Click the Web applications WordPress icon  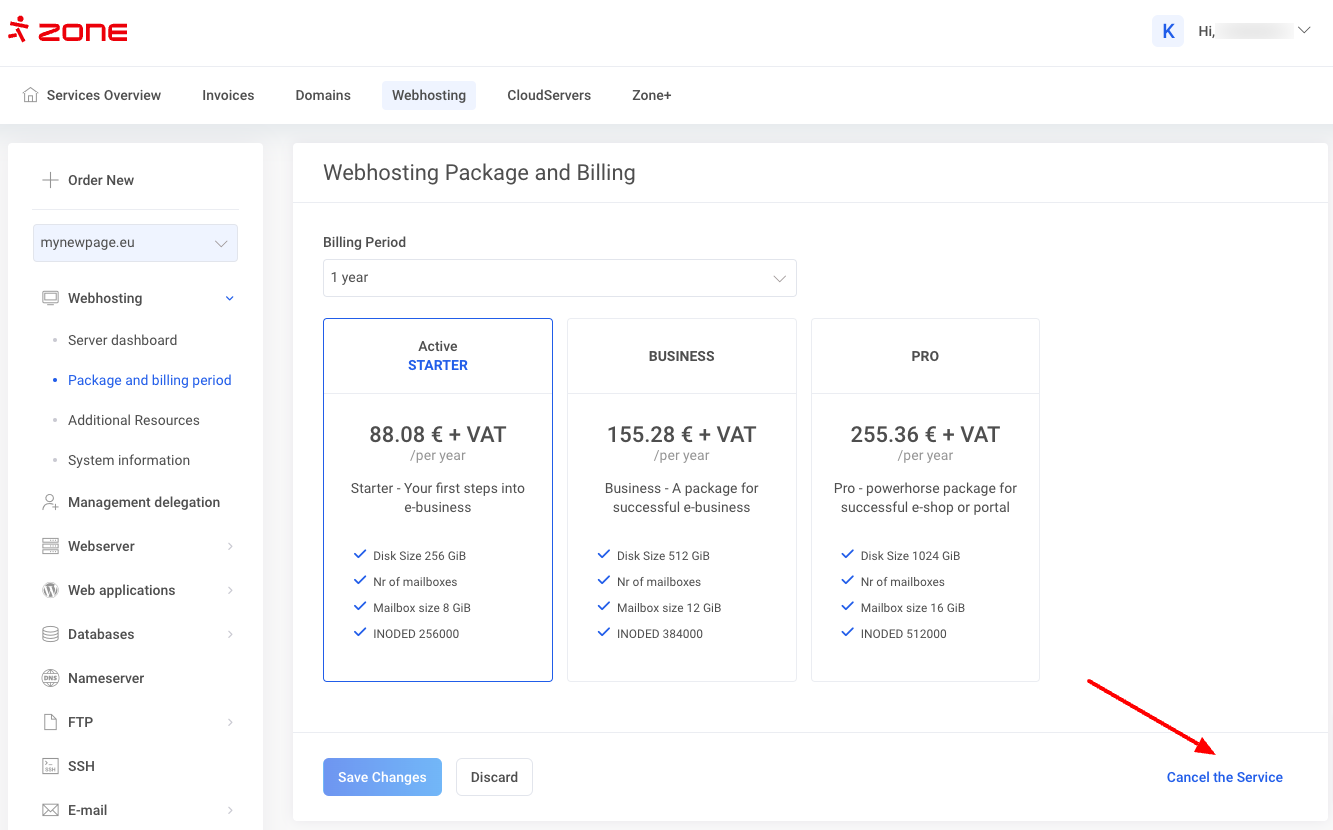(50, 590)
